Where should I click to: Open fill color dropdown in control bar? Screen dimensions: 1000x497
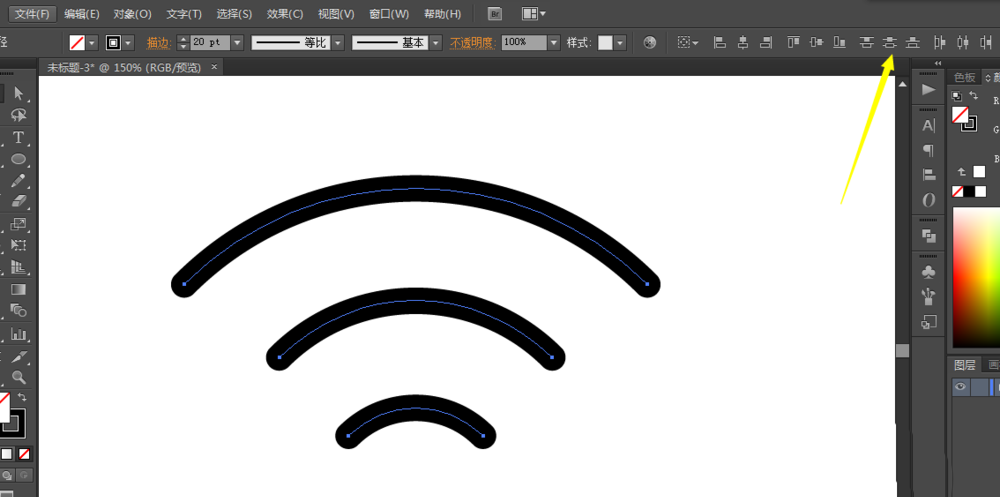coord(92,43)
